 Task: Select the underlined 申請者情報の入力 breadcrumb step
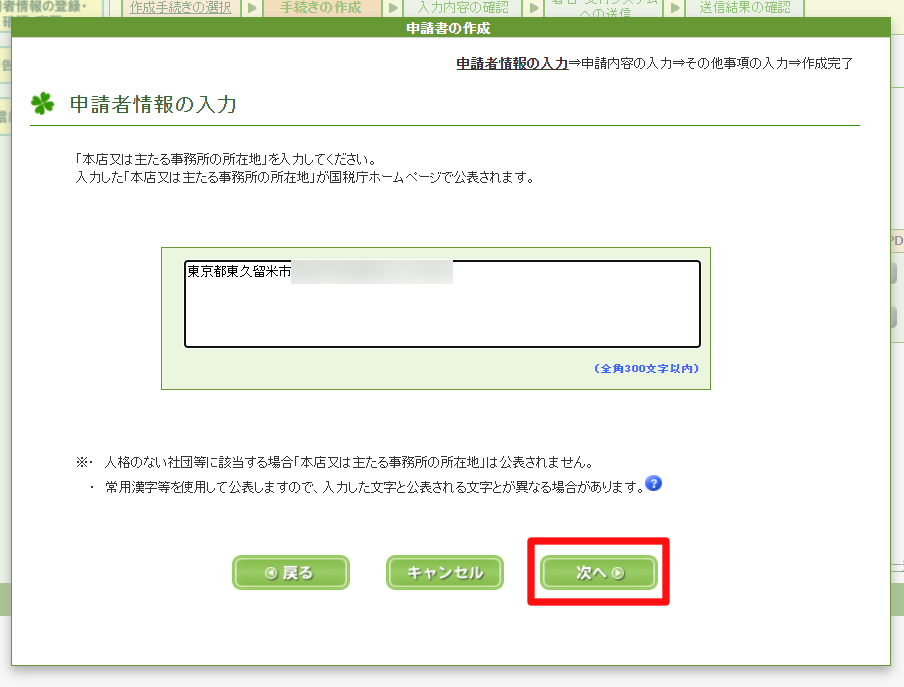point(512,63)
